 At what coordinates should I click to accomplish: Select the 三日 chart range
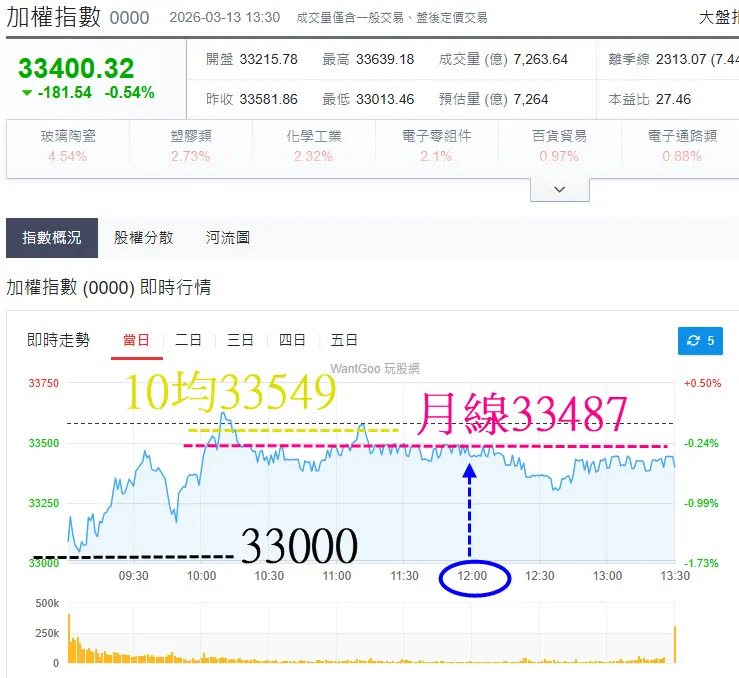coord(240,340)
